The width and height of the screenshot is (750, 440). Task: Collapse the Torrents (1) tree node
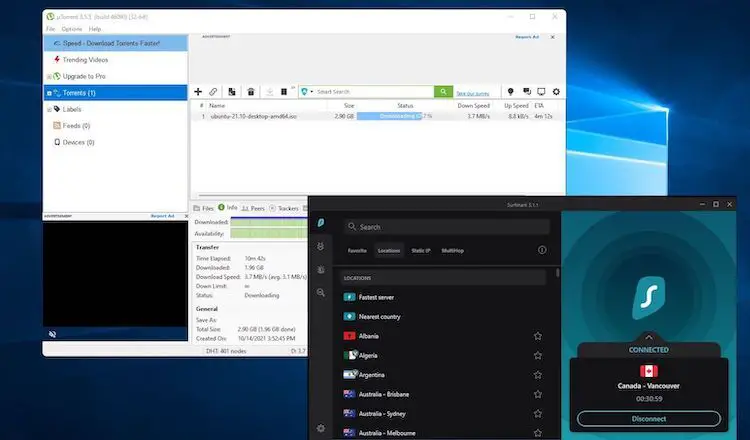click(49, 93)
